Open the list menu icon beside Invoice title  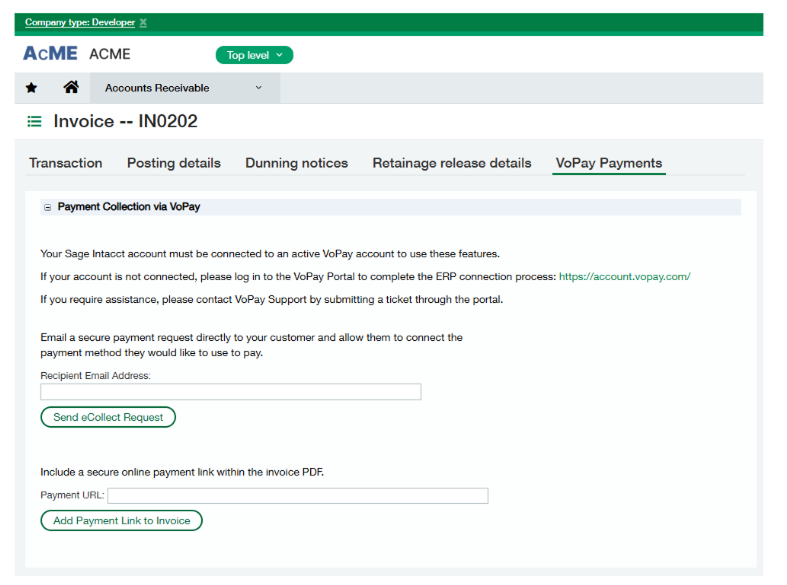pos(34,122)
